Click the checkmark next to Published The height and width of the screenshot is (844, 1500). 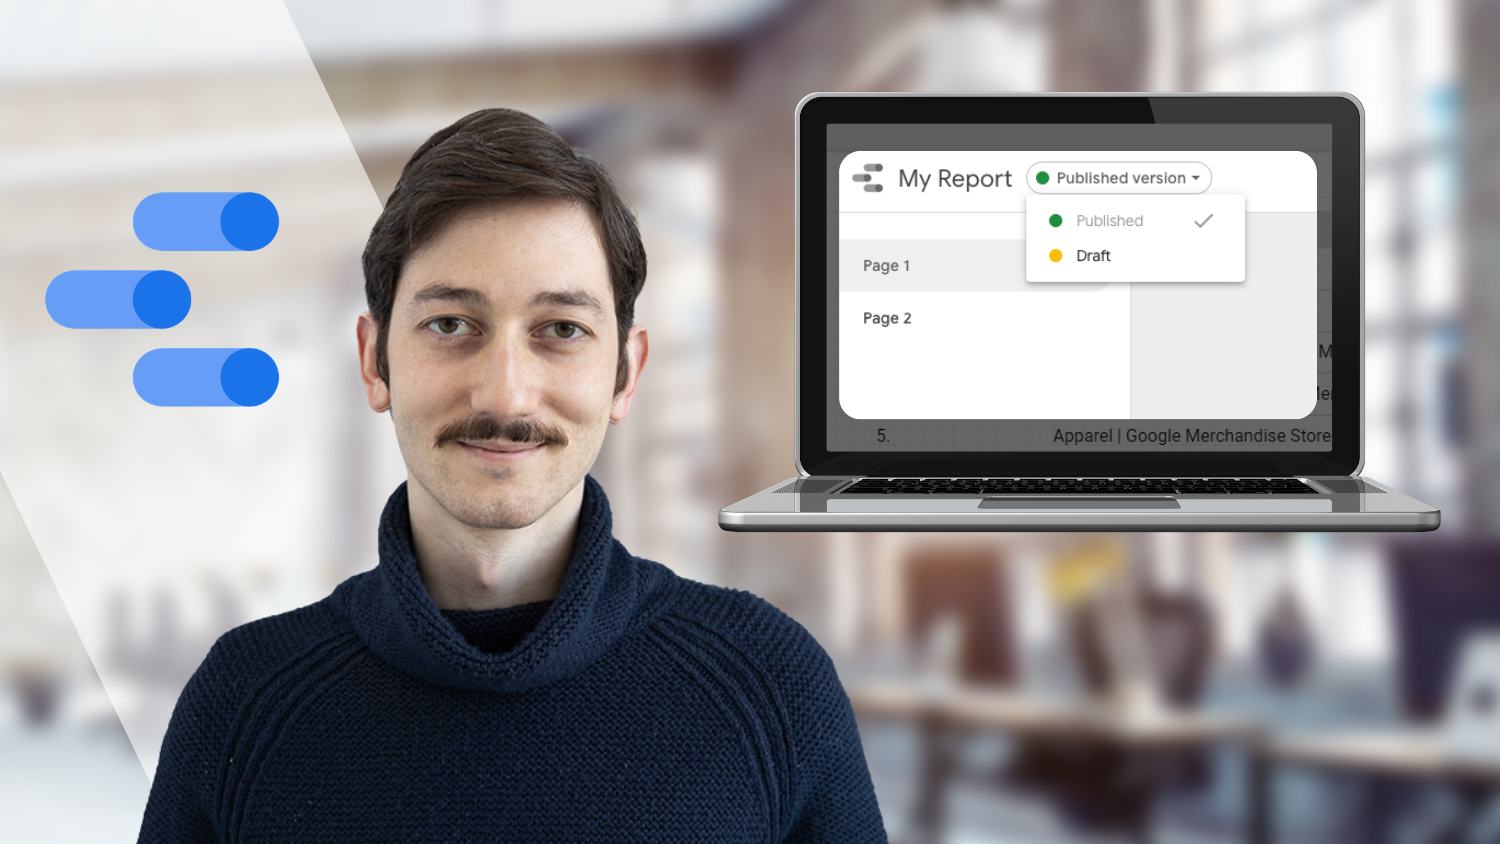point(1203,221)
